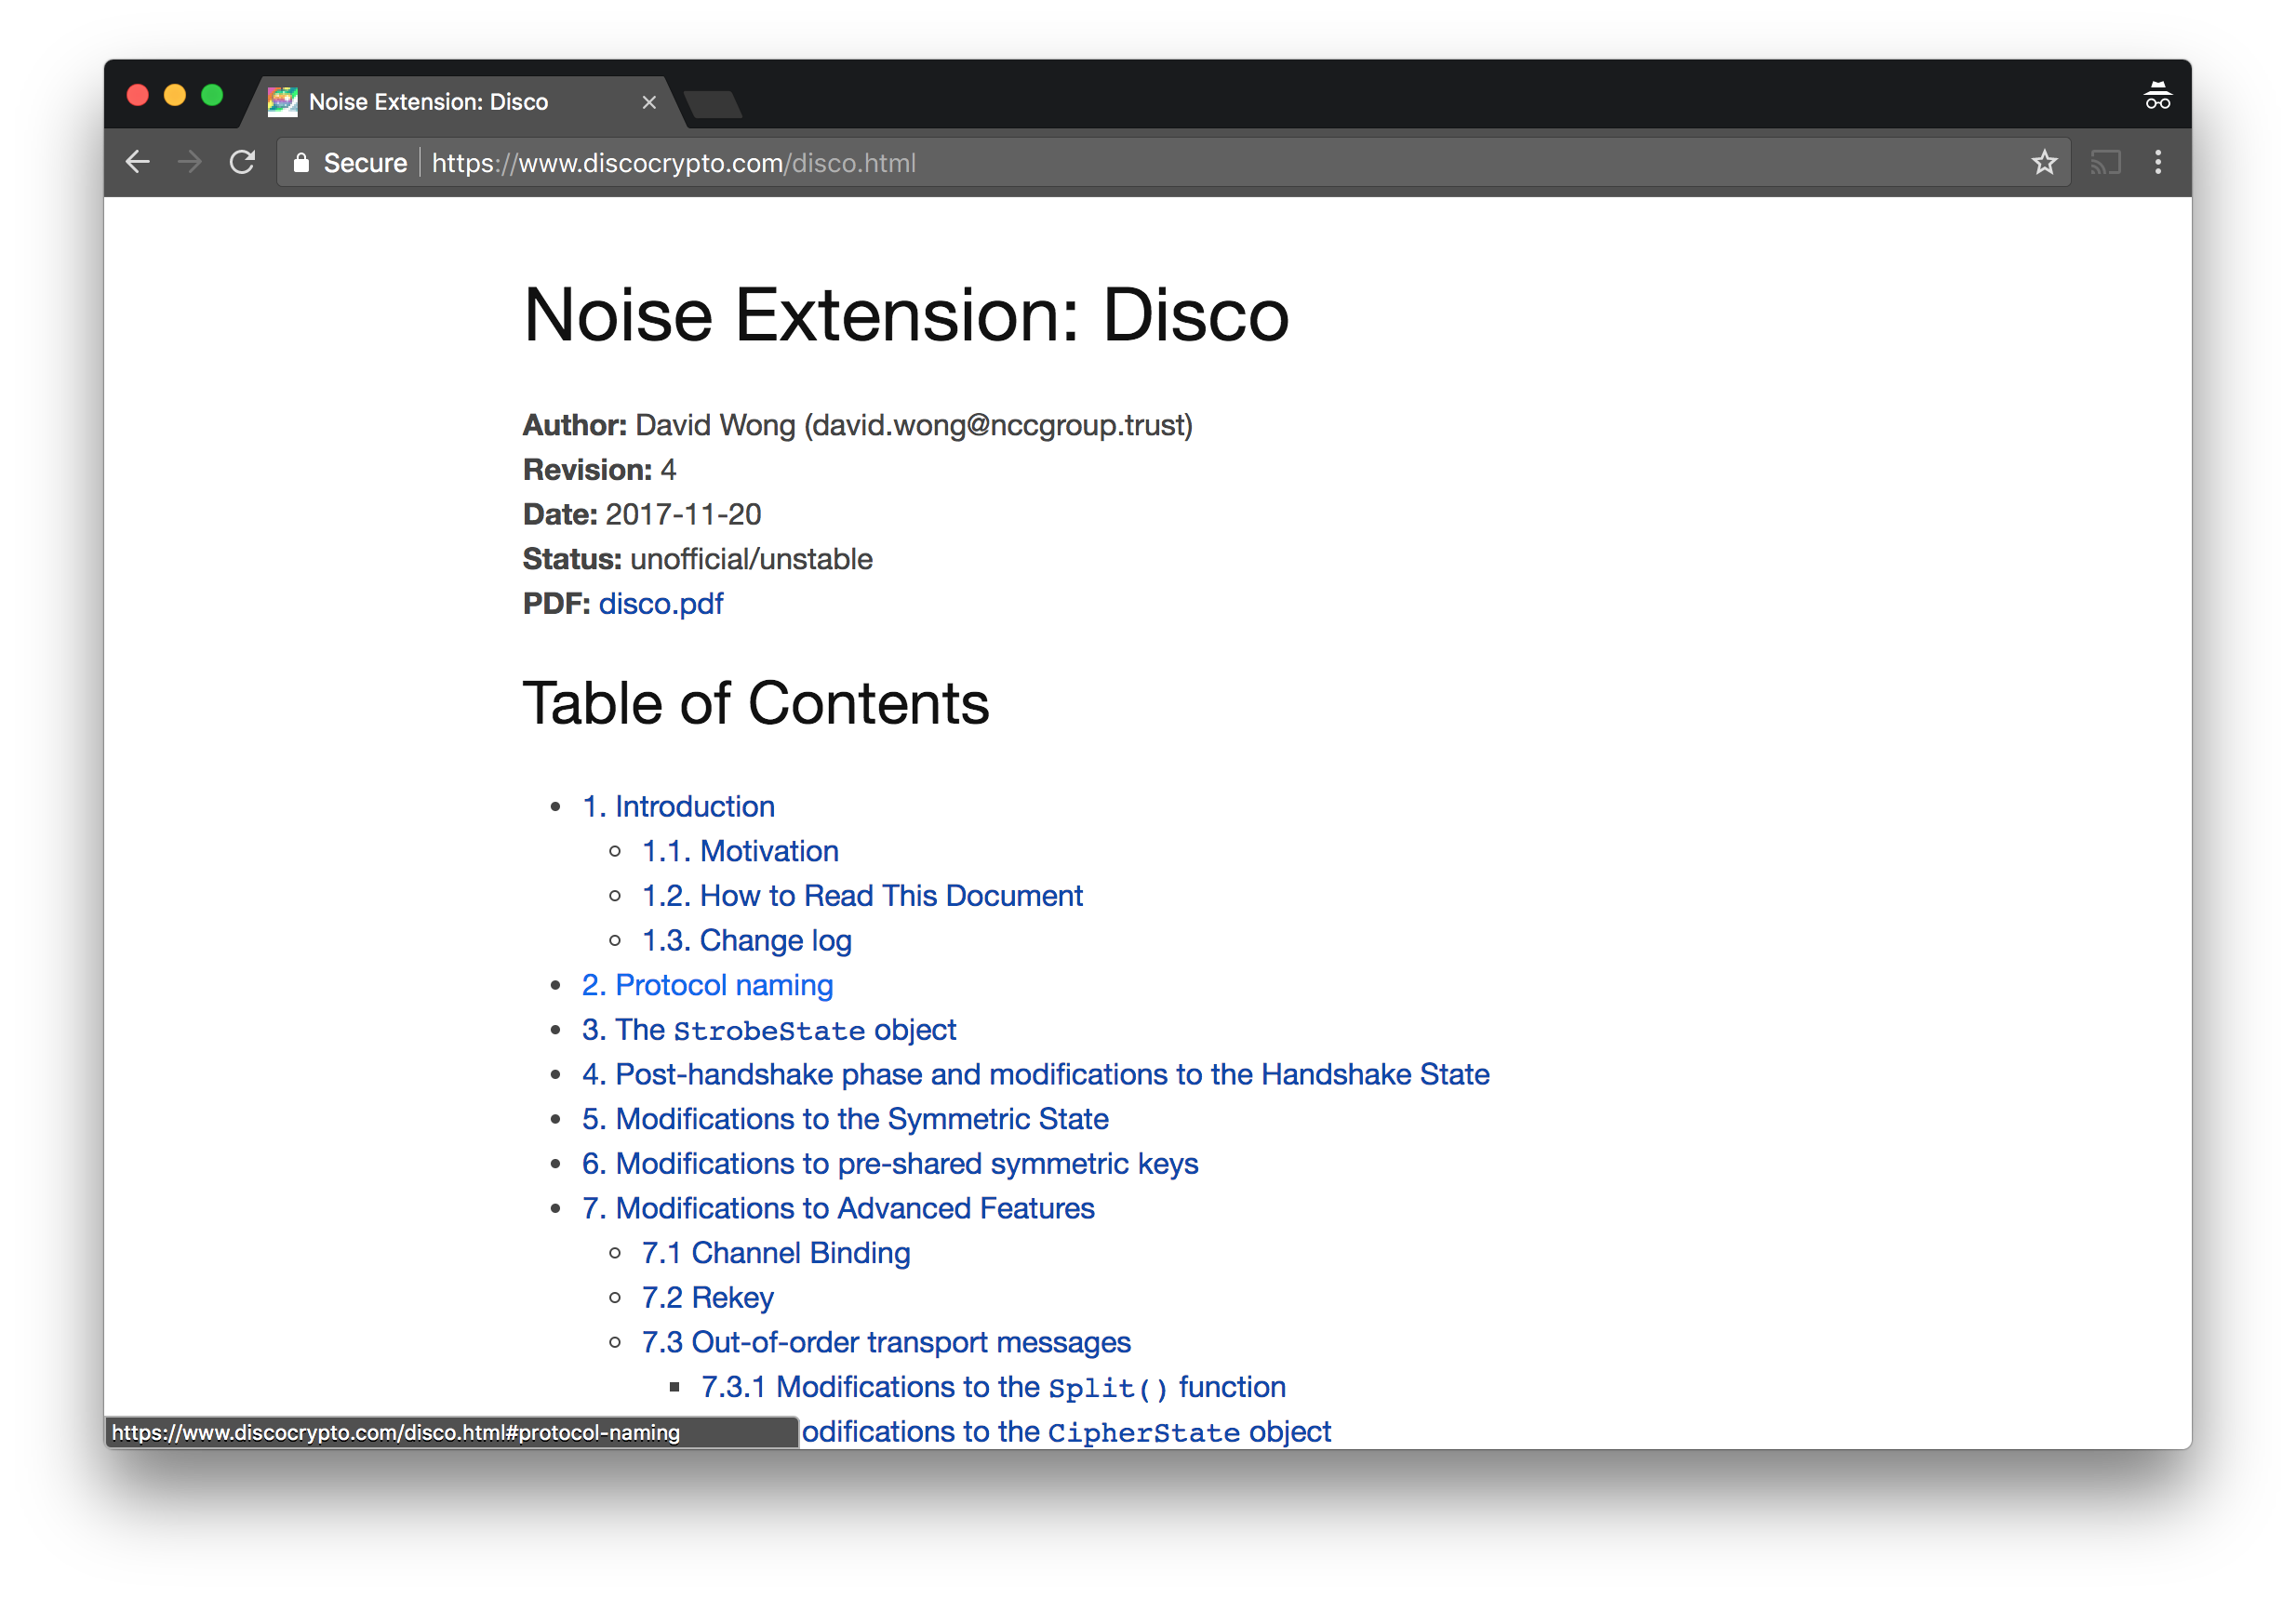The width and height of the screenshot is (2296, 1598).
Task: Open 2. Protocol naming link
Action: (707, 985)
